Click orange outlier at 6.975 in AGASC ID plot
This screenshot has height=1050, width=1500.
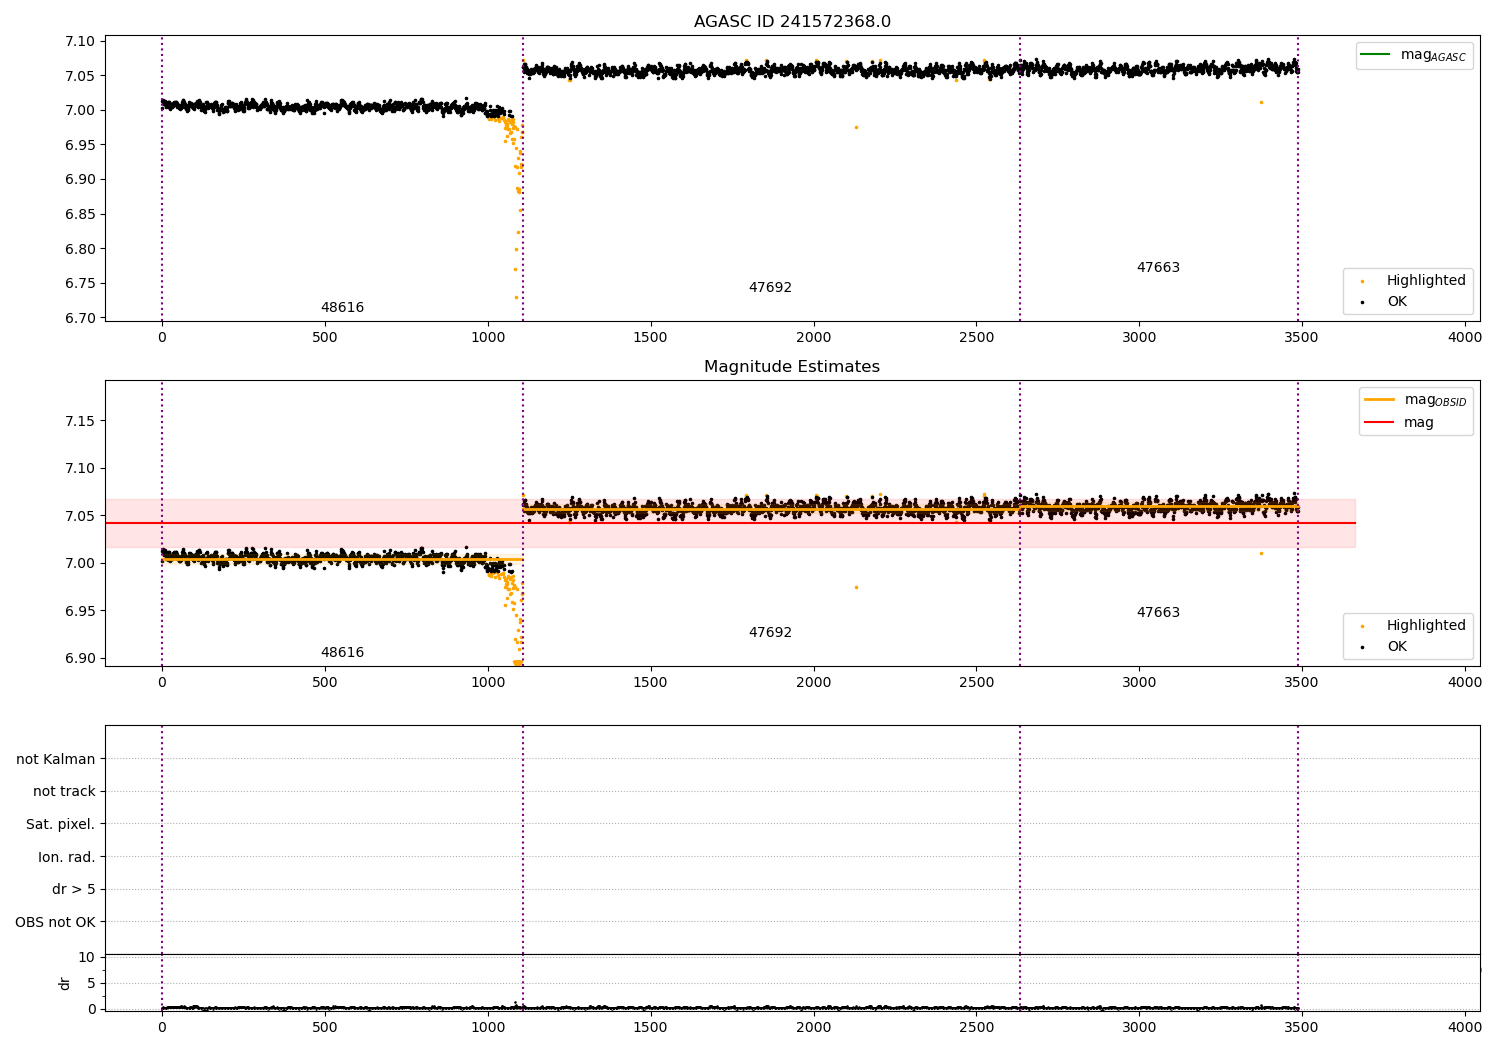(856, 127)
